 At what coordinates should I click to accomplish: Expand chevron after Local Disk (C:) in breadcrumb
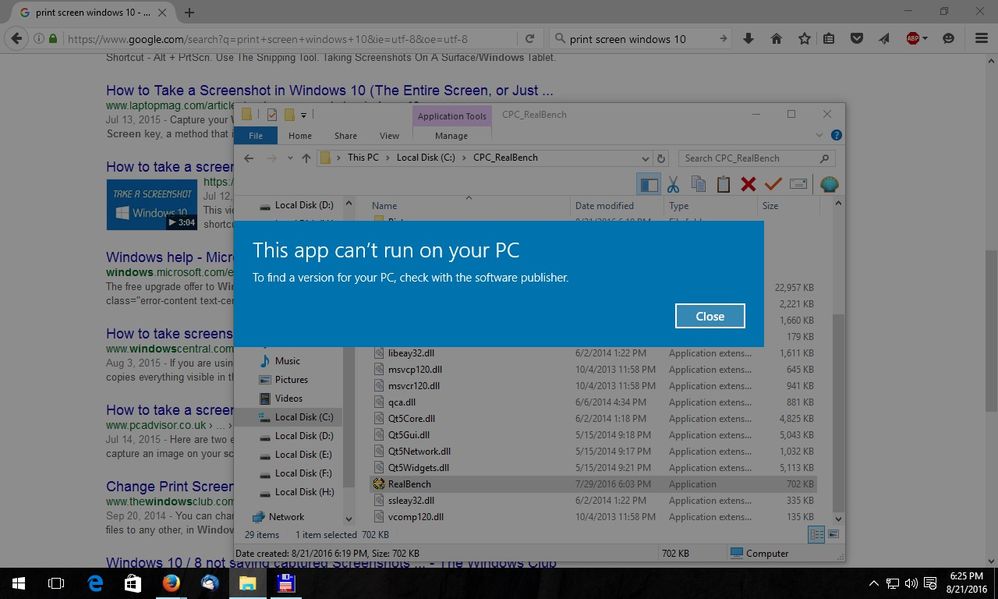click(x=464, y=158)
